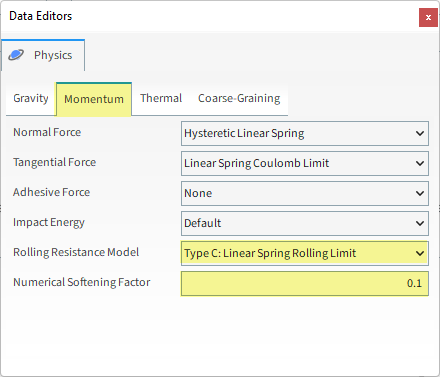This screenshot has height=377, width=440.
Task: Switch to the Thermal tab
Action: (x=161, y=98)
